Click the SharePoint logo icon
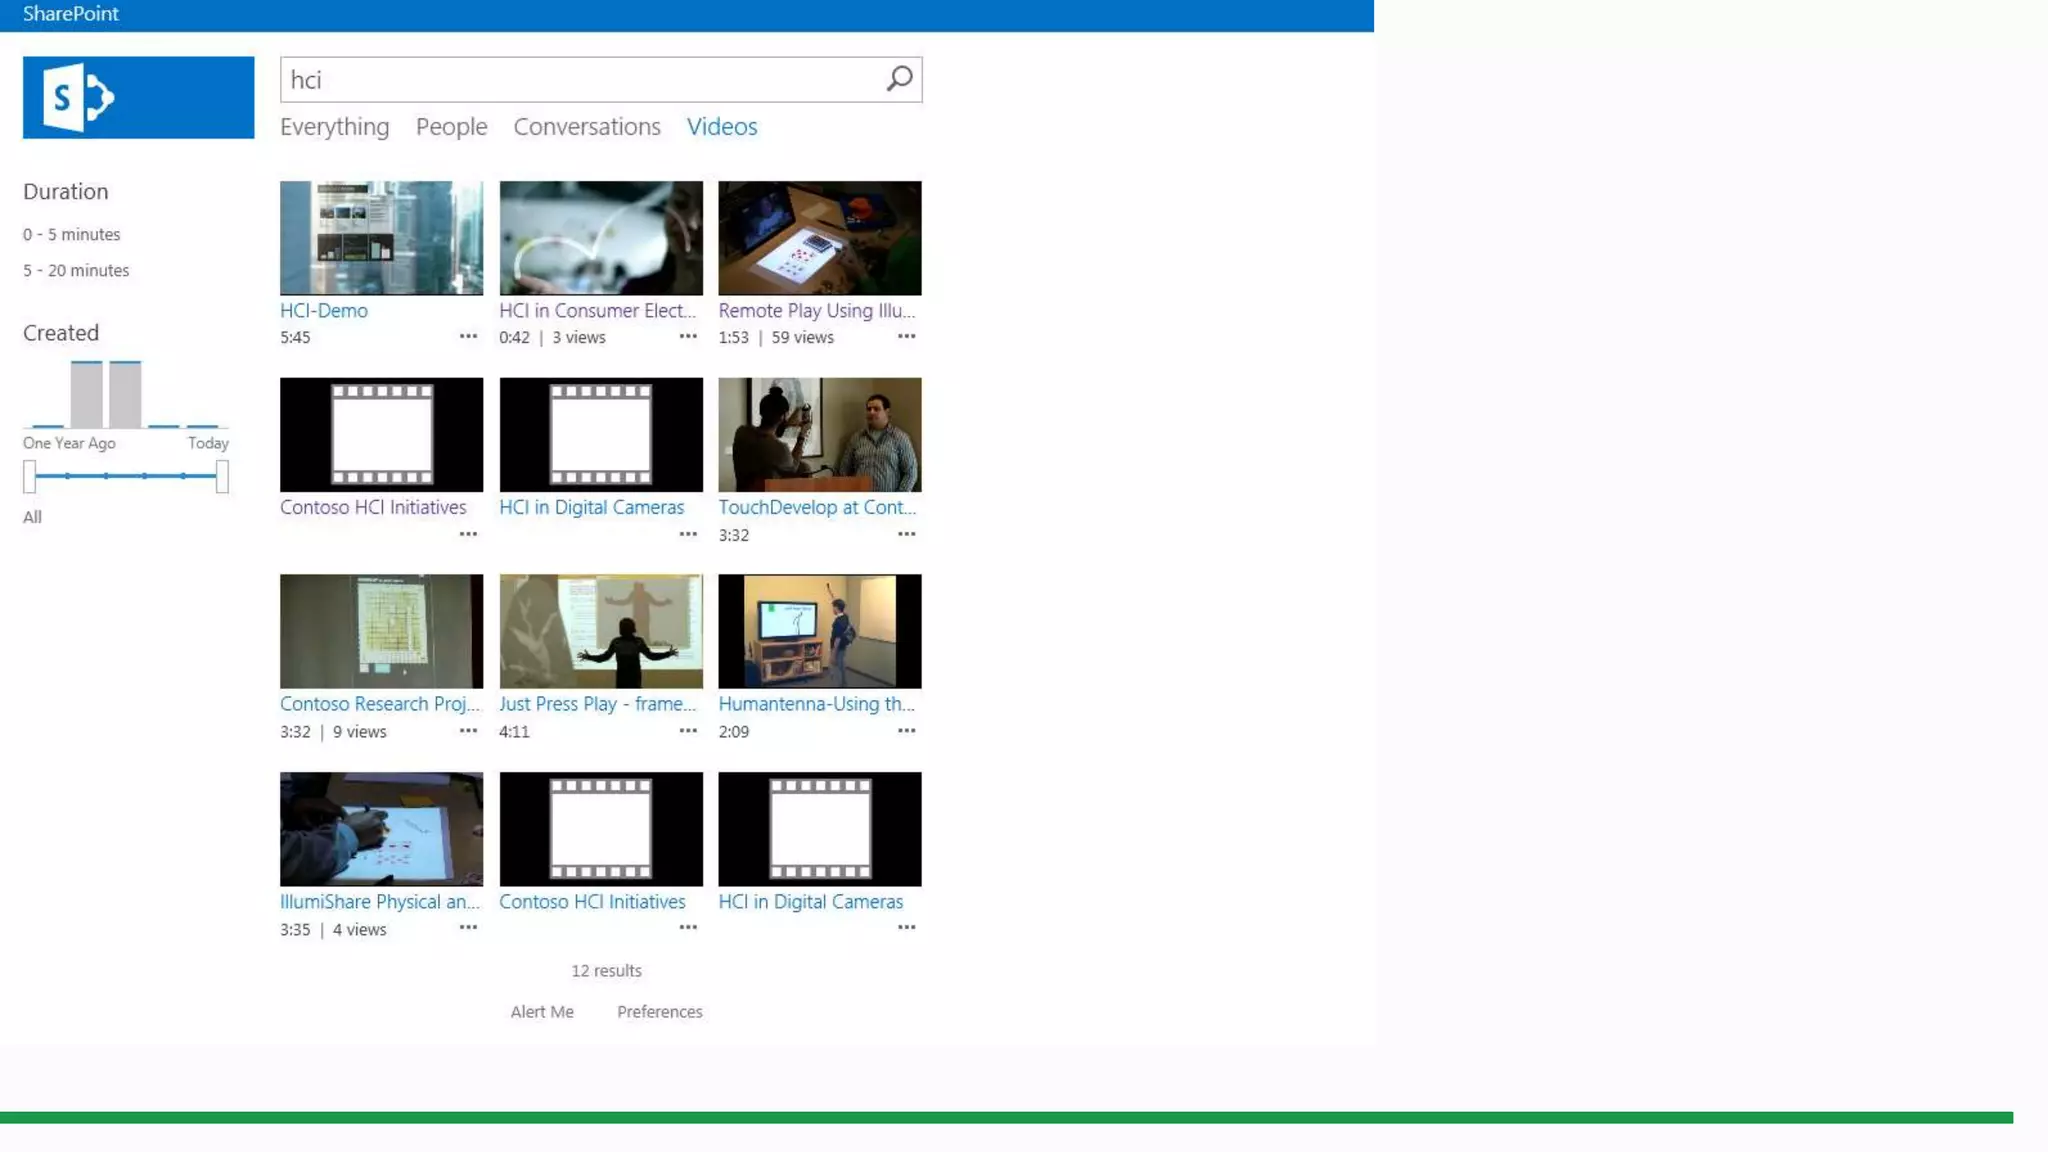The width and height of the screenshot is (2048, 1152). [138, 97]
